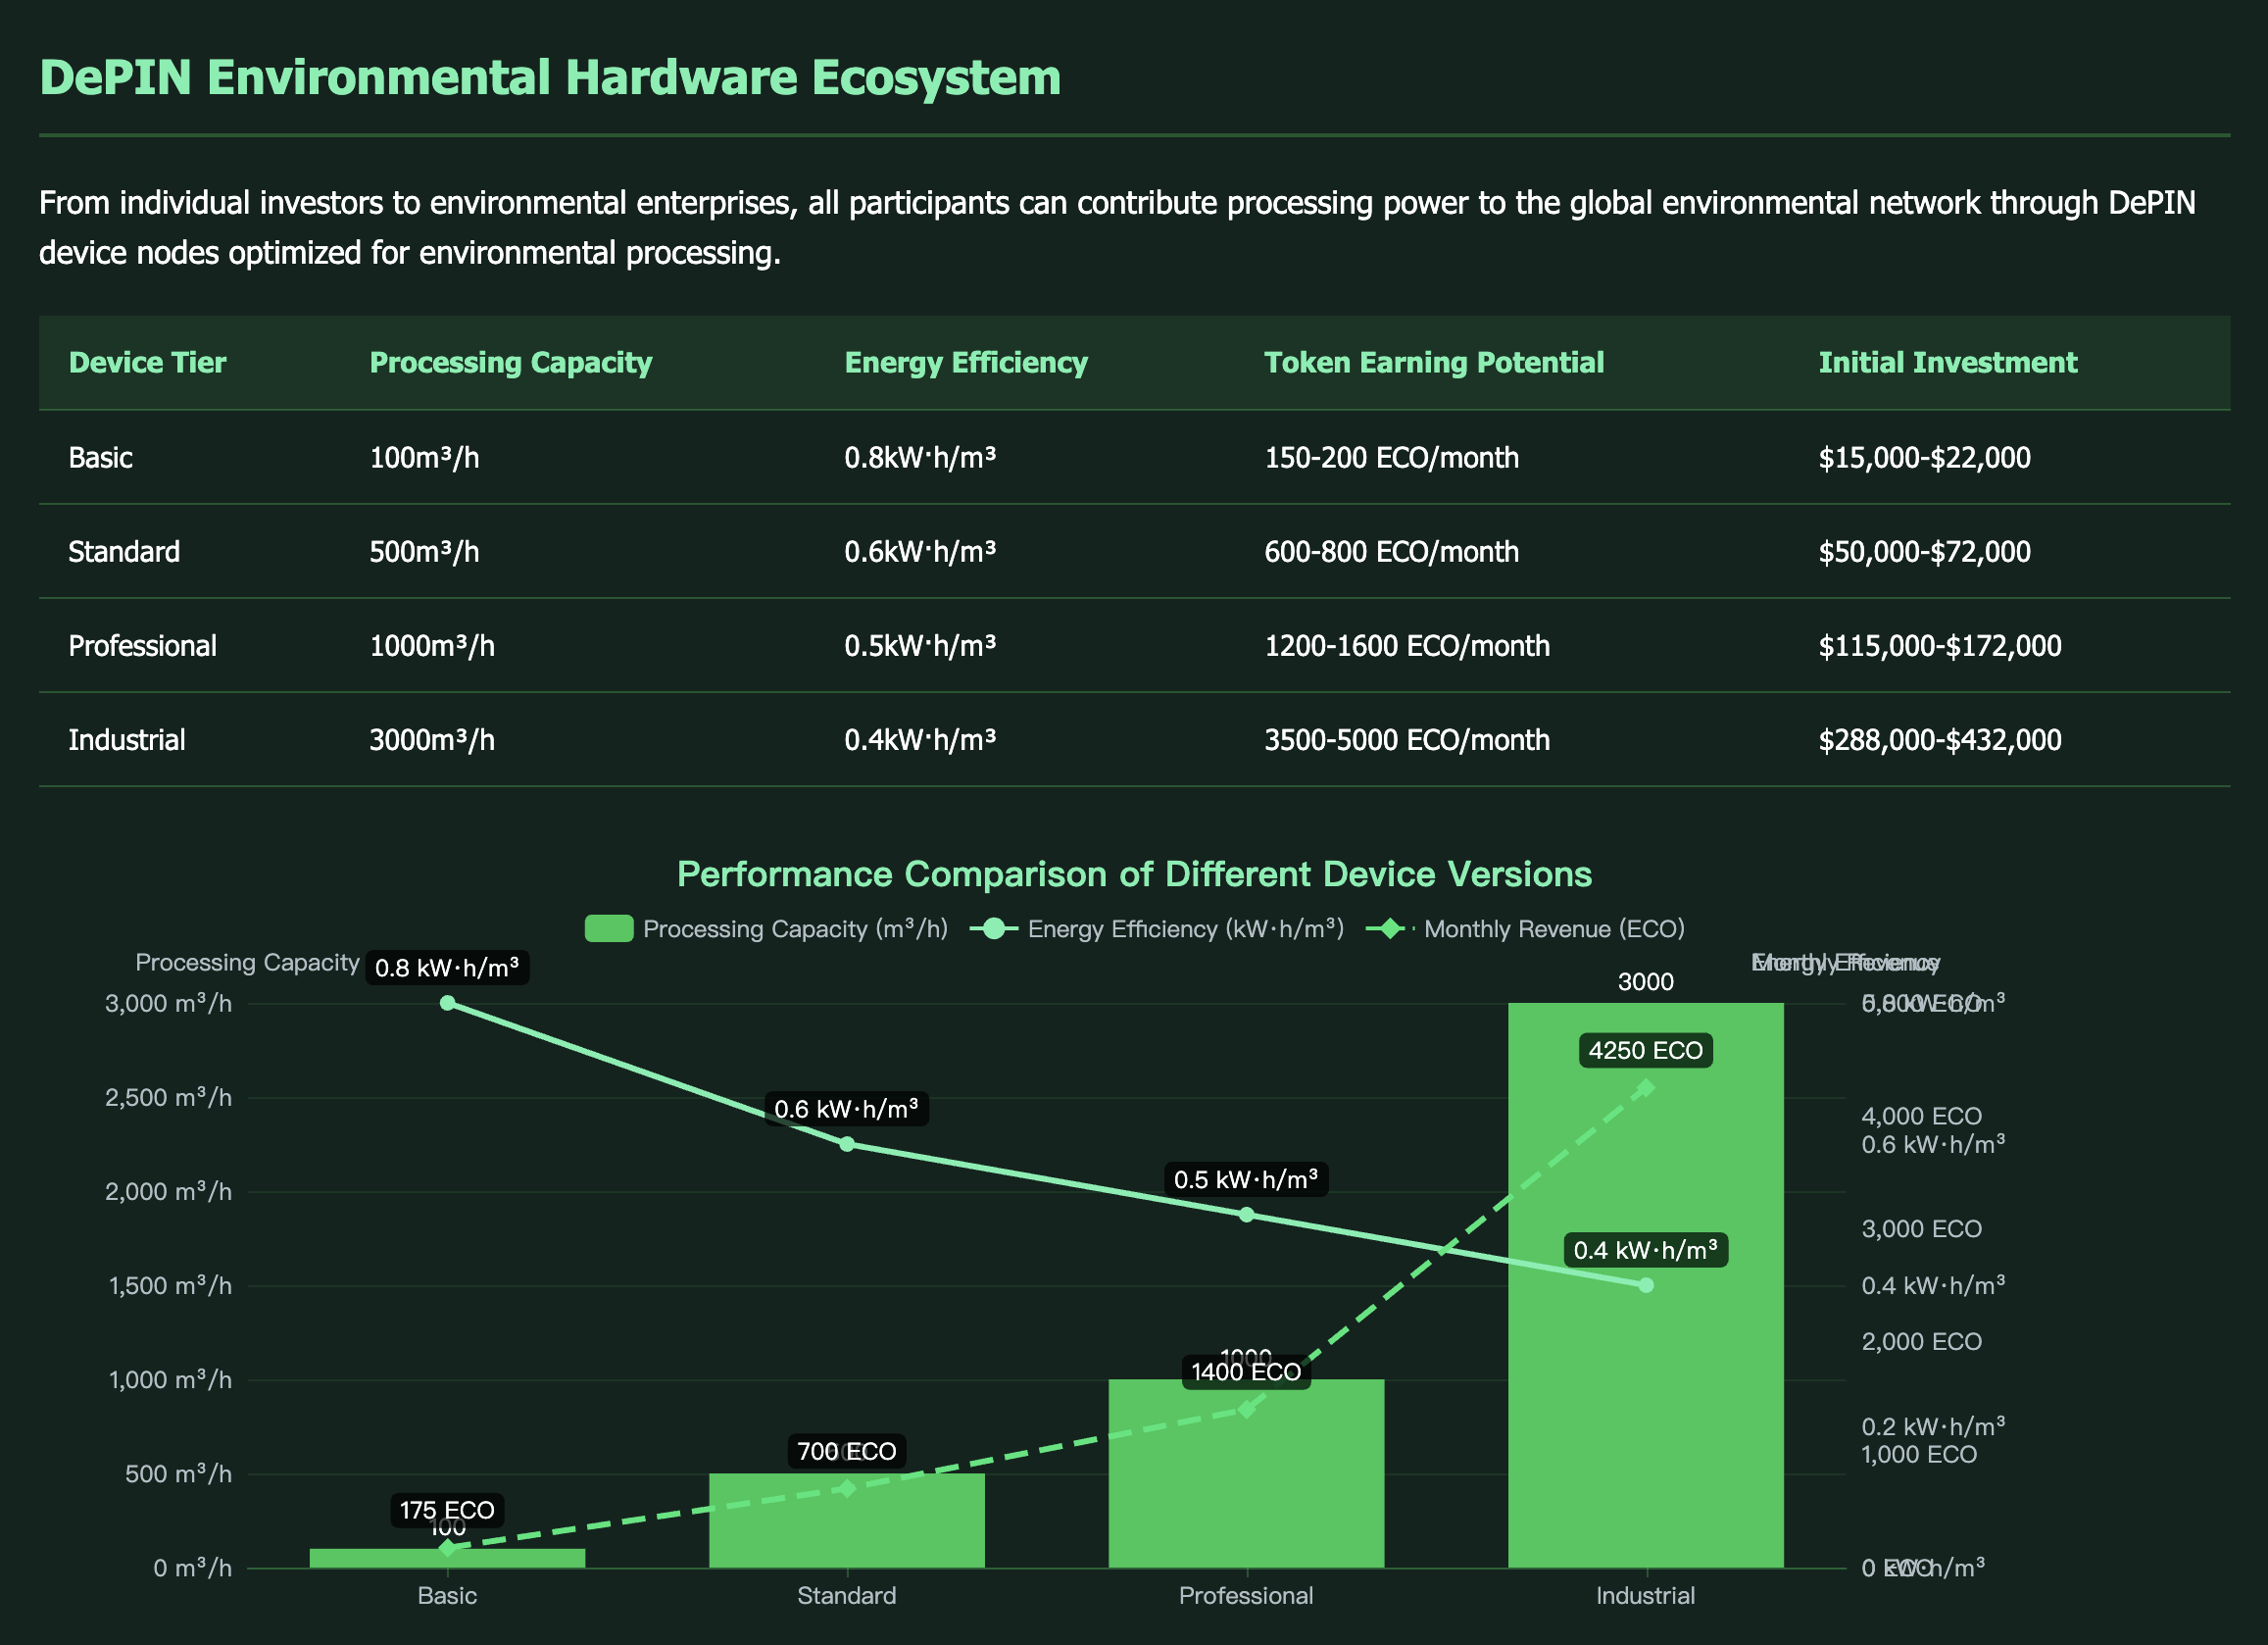This screenshot has height=1645, width=2268.
Task: Click the 0.6 kW·h/m³ efficiency data point
Action: (x=846, y=1144)
